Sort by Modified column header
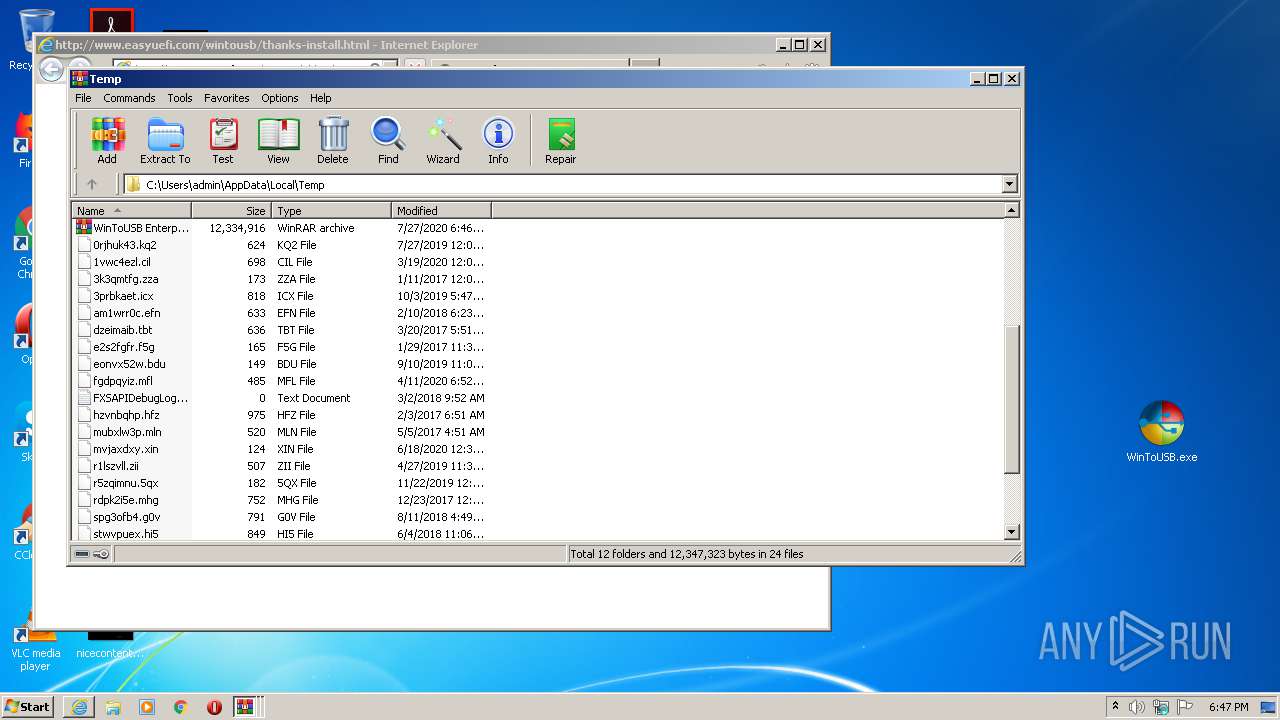 pos(441,211)
